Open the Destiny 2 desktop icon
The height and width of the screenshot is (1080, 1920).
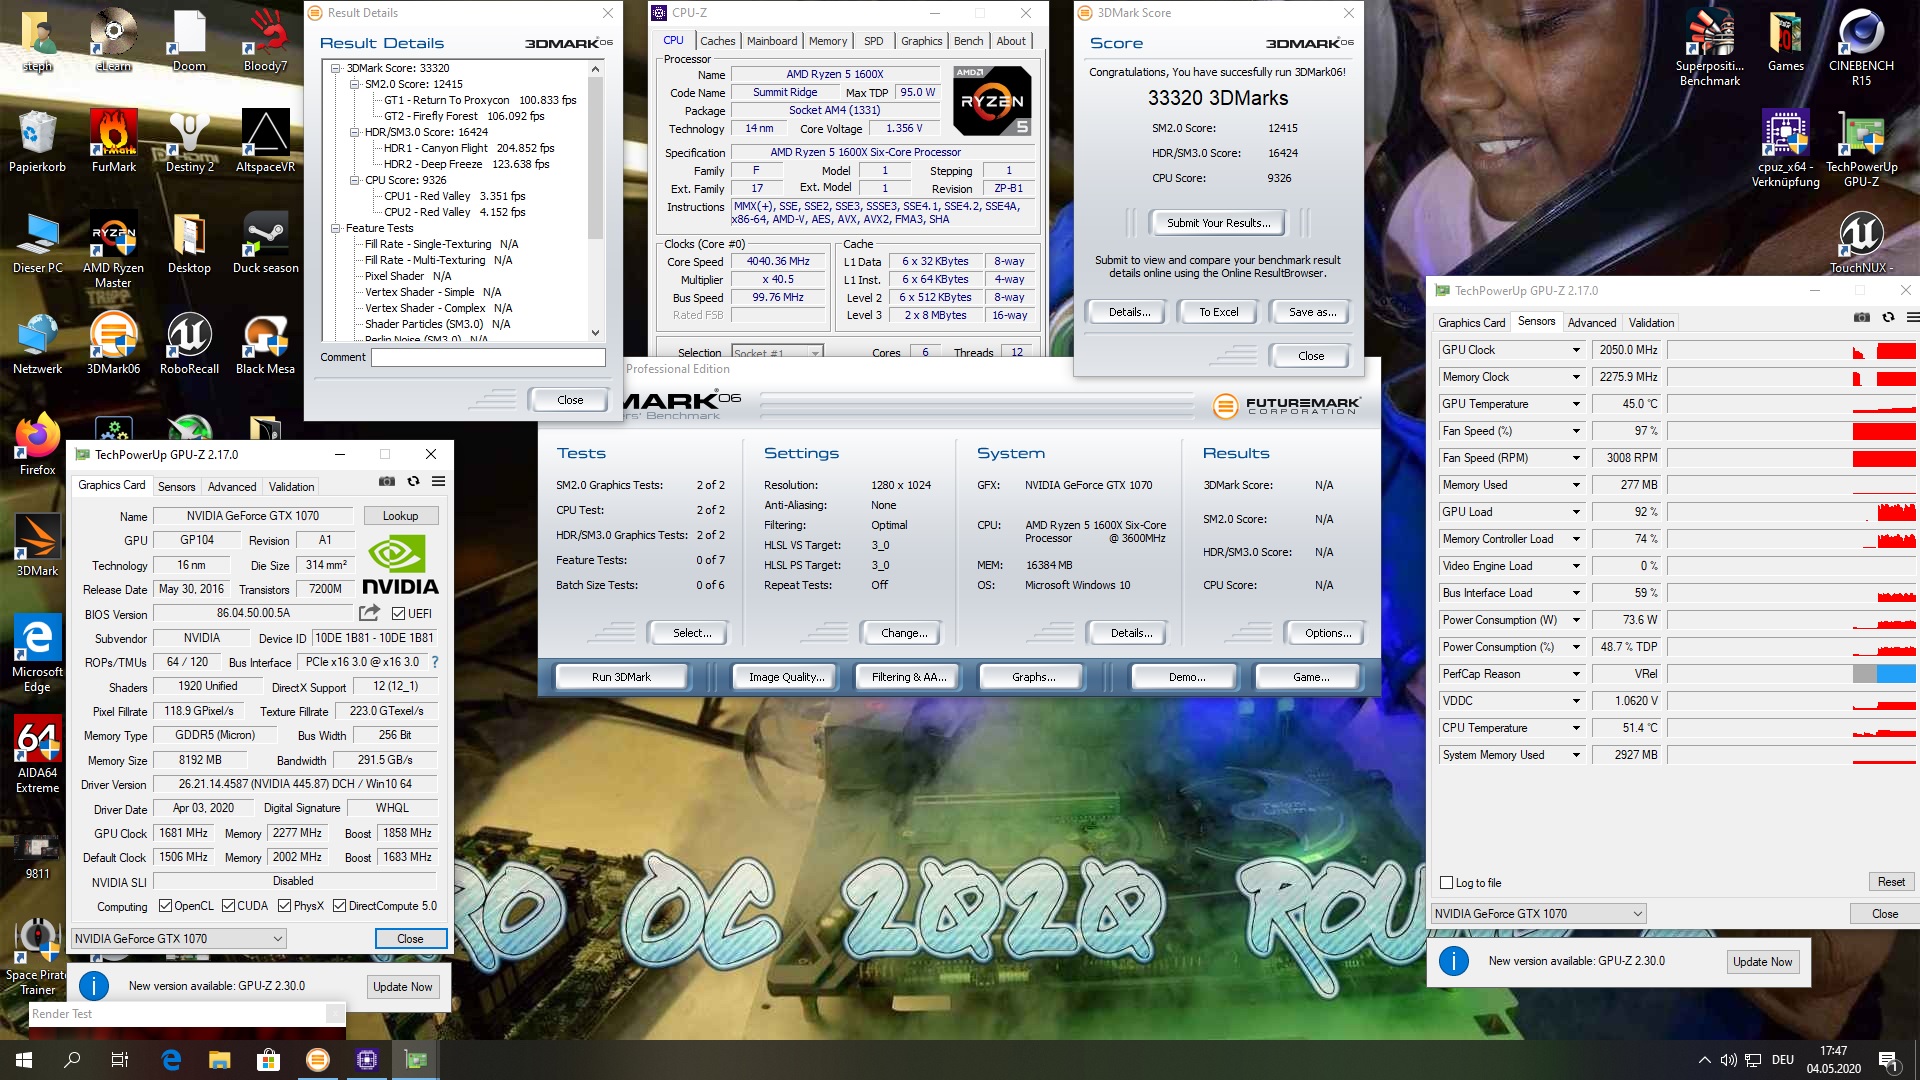(189, 141)
